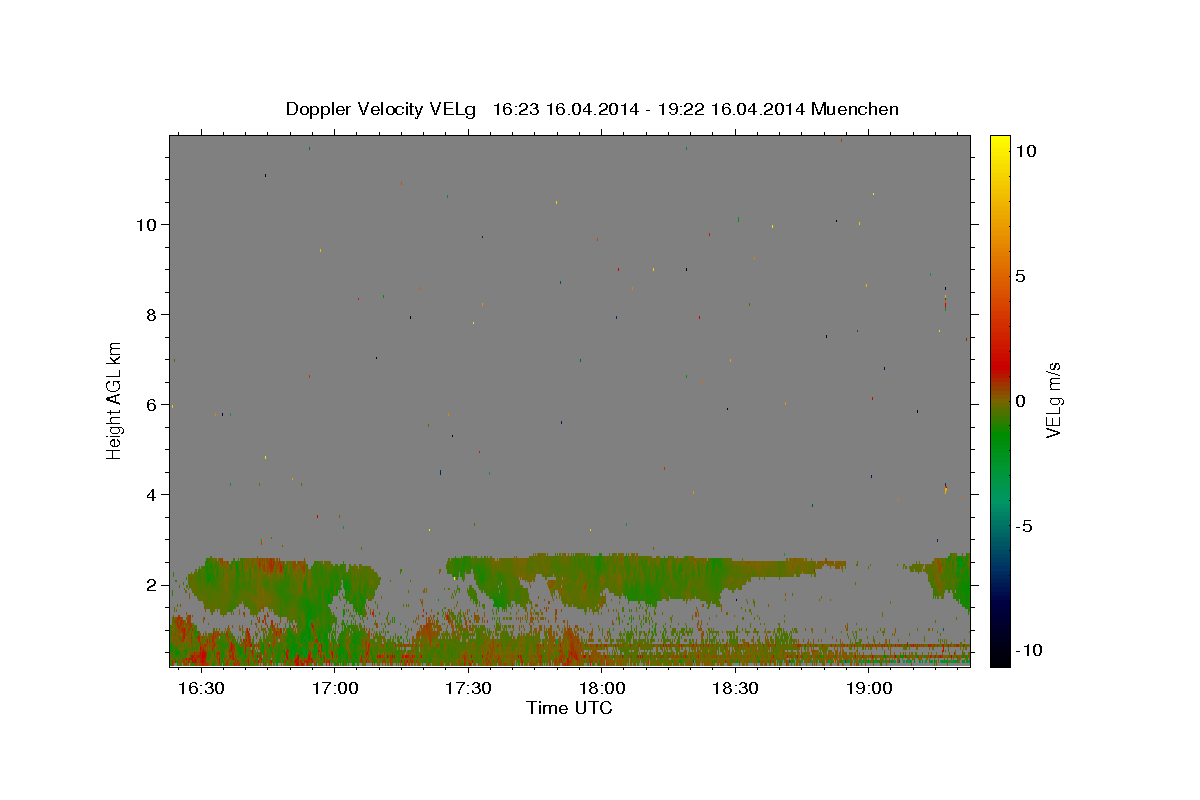This screenshot has height=800, width=1200.
Task: Click the yellow top of the colorbar
Action: (x=999, y=141)
